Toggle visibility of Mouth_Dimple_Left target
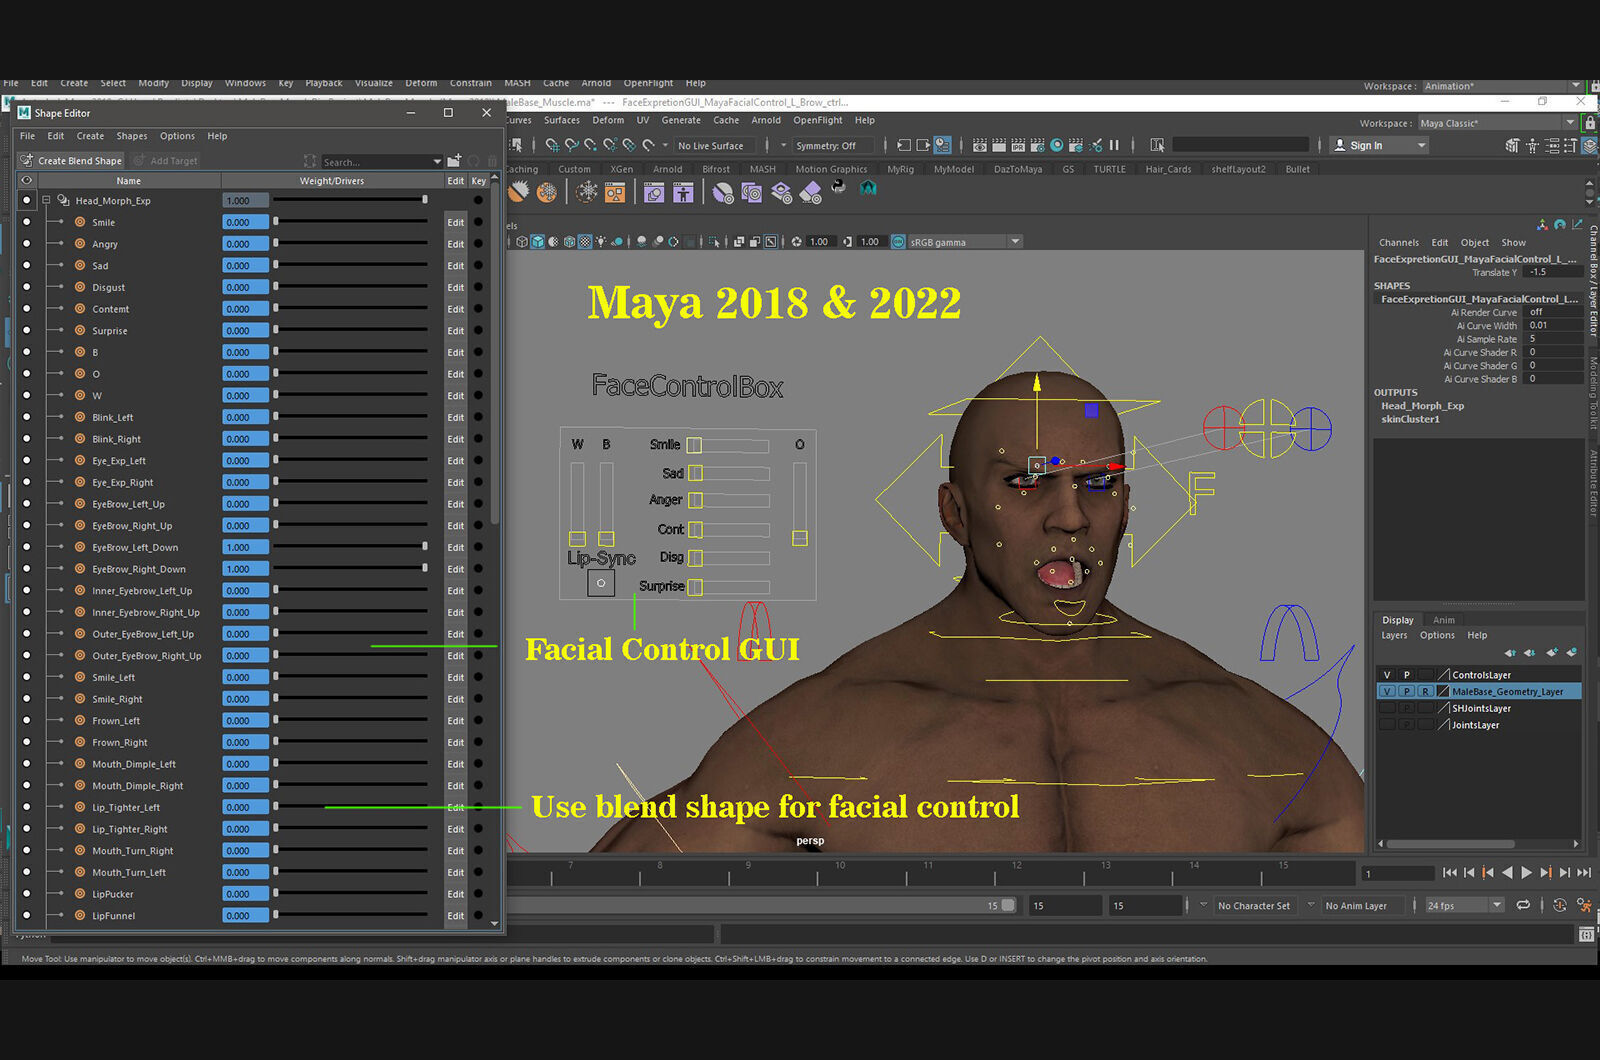Image resolution: width=1600 pixels, height=1060 pixels. (26, 764)
